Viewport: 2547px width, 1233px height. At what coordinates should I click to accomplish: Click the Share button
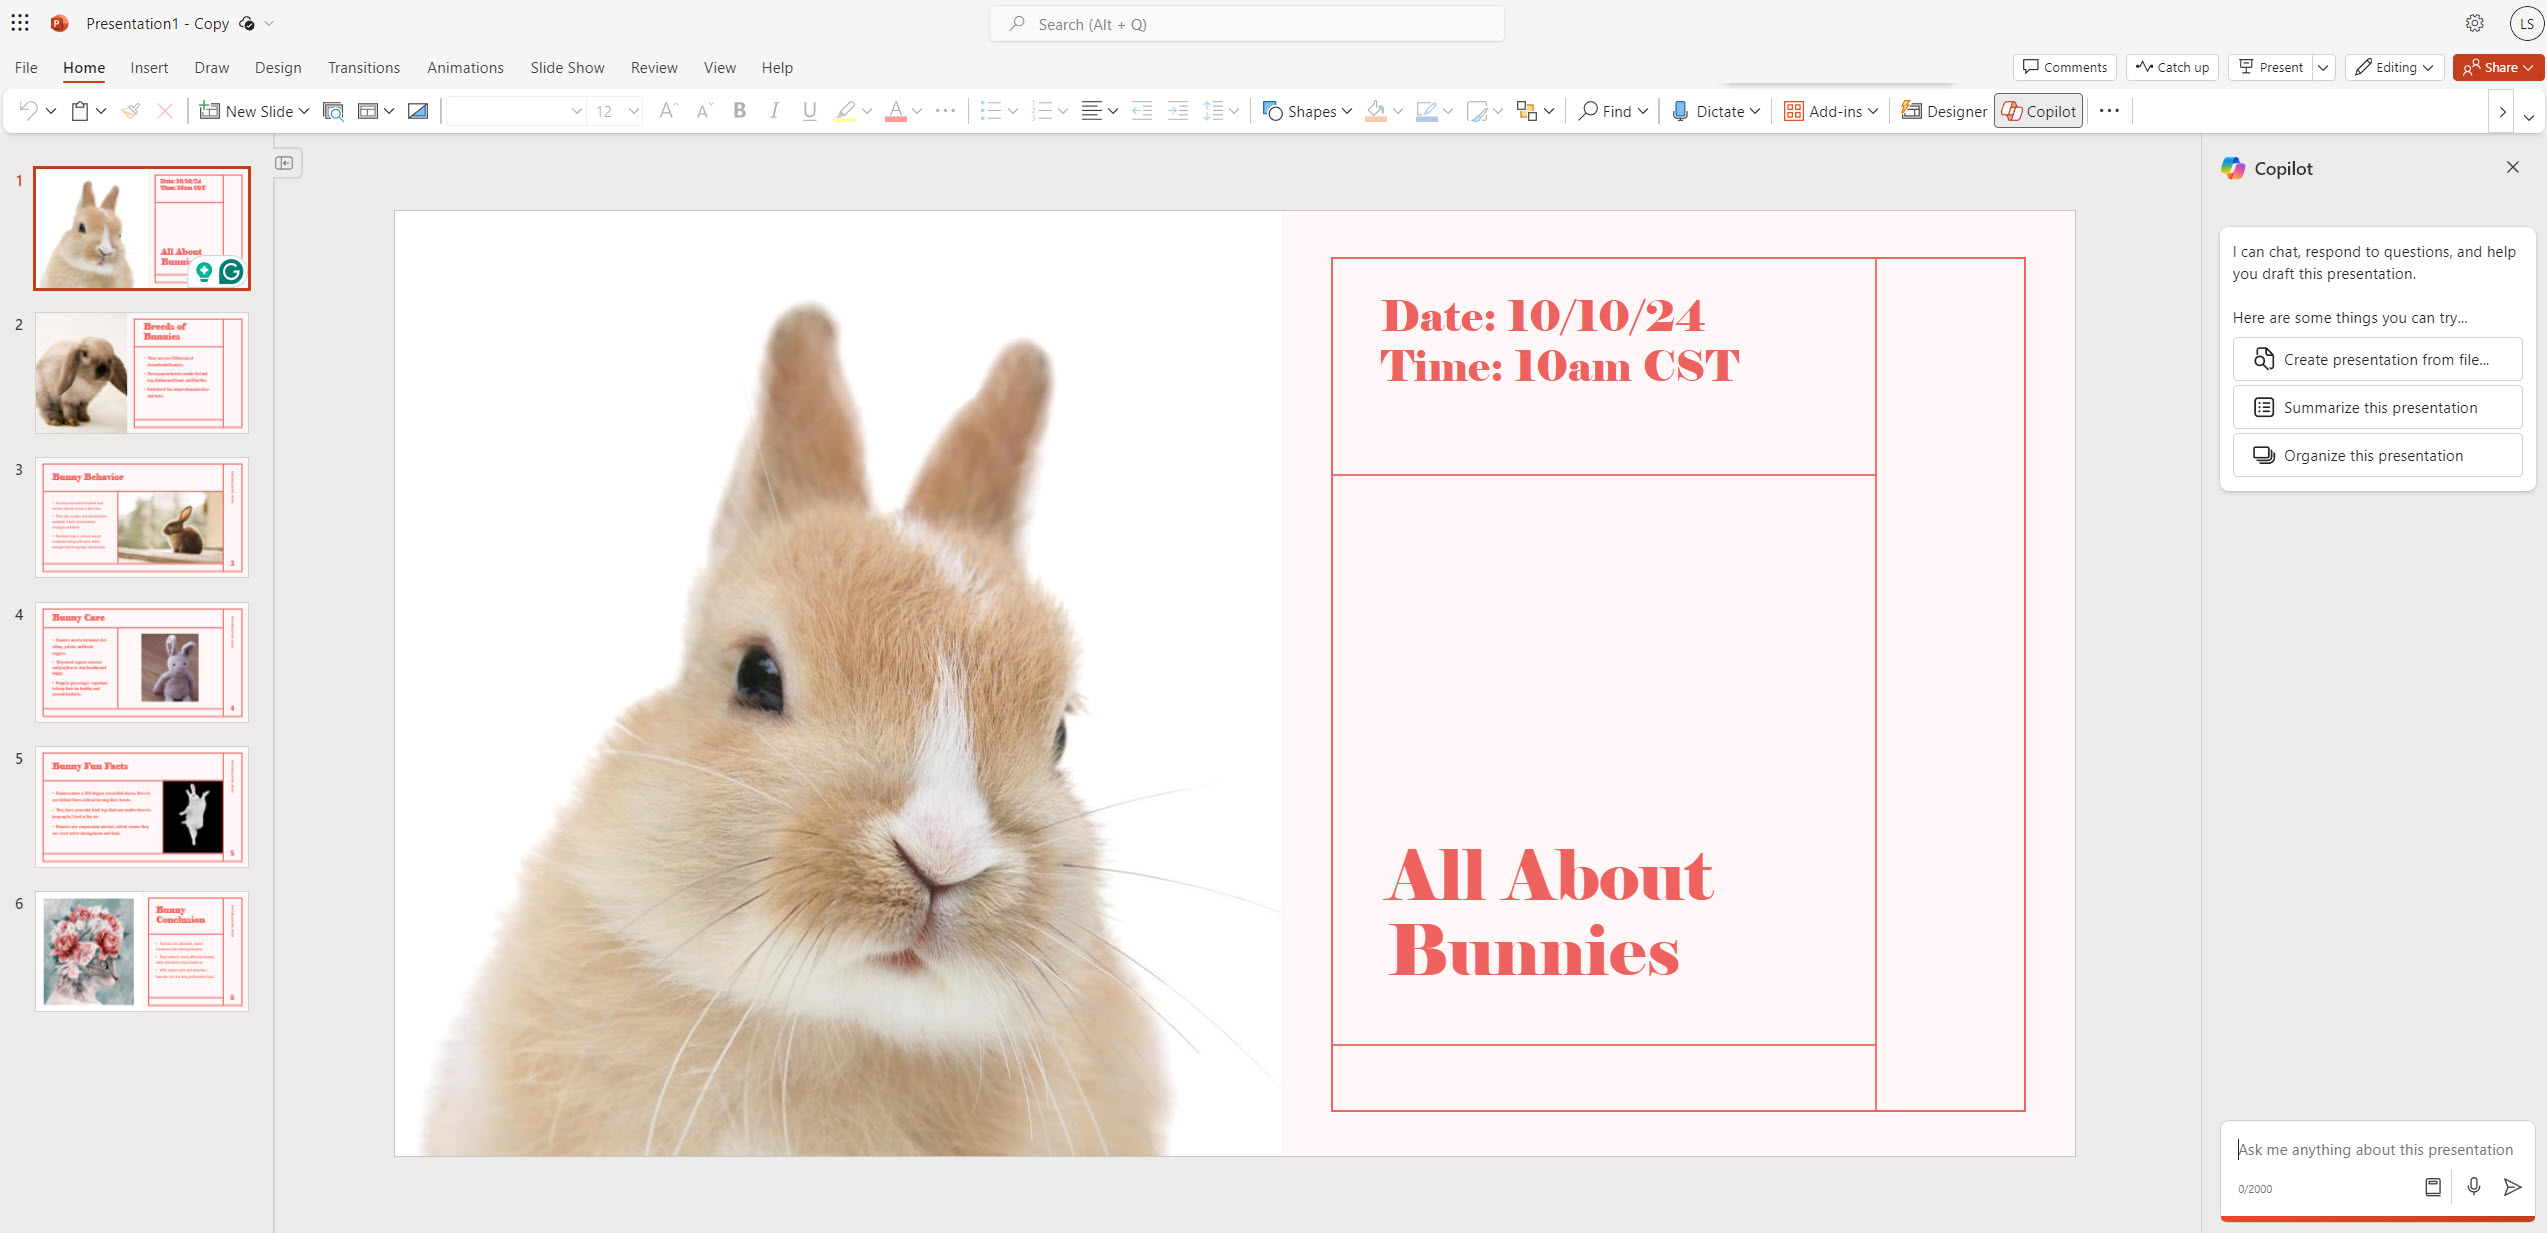click(x=2496, y=67)
